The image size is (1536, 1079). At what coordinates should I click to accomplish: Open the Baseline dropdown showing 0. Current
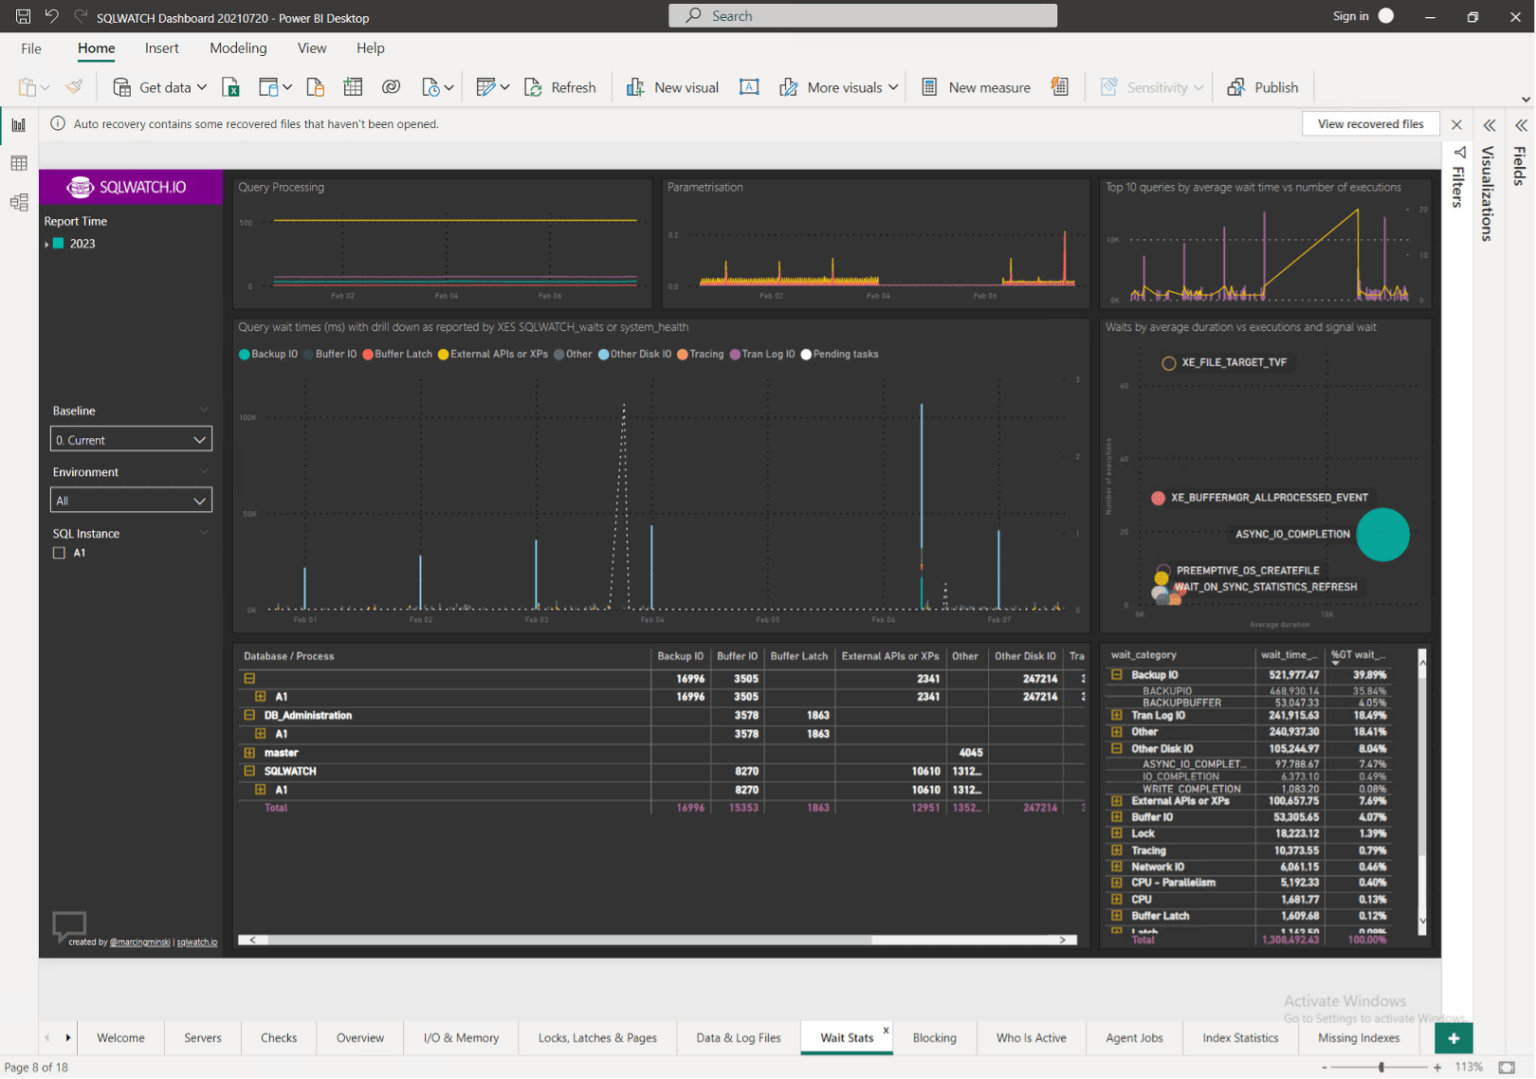pyautogui.click(x=131, y=438)
